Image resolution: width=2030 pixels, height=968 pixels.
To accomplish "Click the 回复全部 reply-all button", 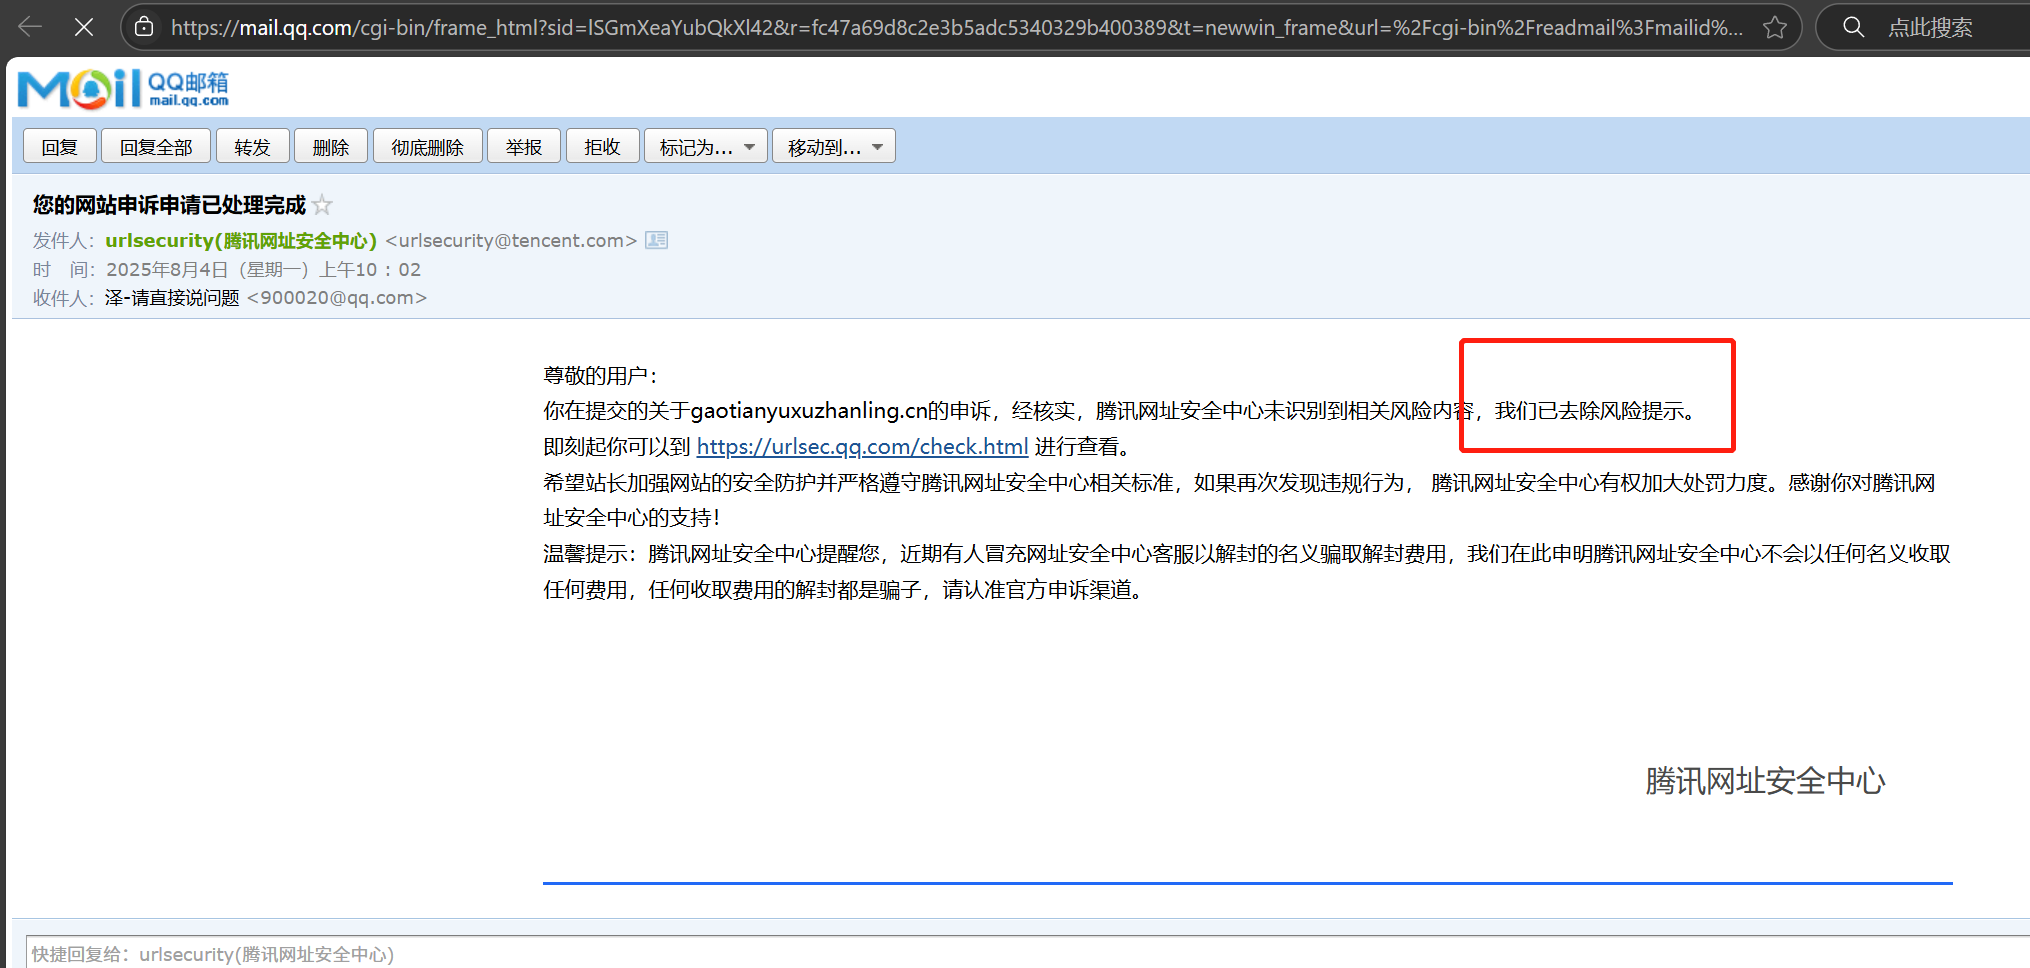I will (156, 147).
